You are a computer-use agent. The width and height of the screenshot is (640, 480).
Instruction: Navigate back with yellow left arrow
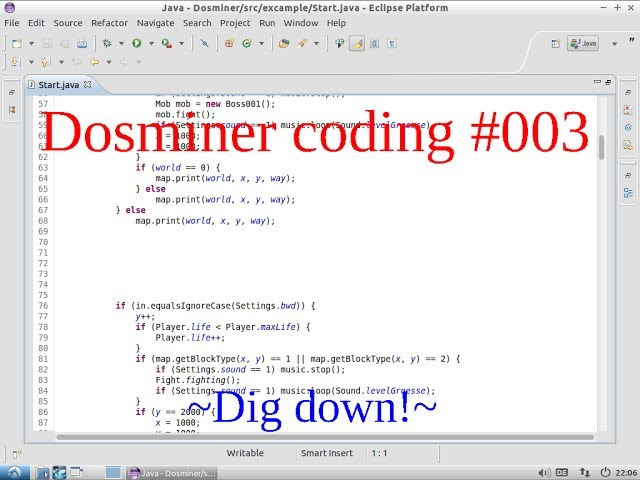pyautogui.click(x=94, y=62)
